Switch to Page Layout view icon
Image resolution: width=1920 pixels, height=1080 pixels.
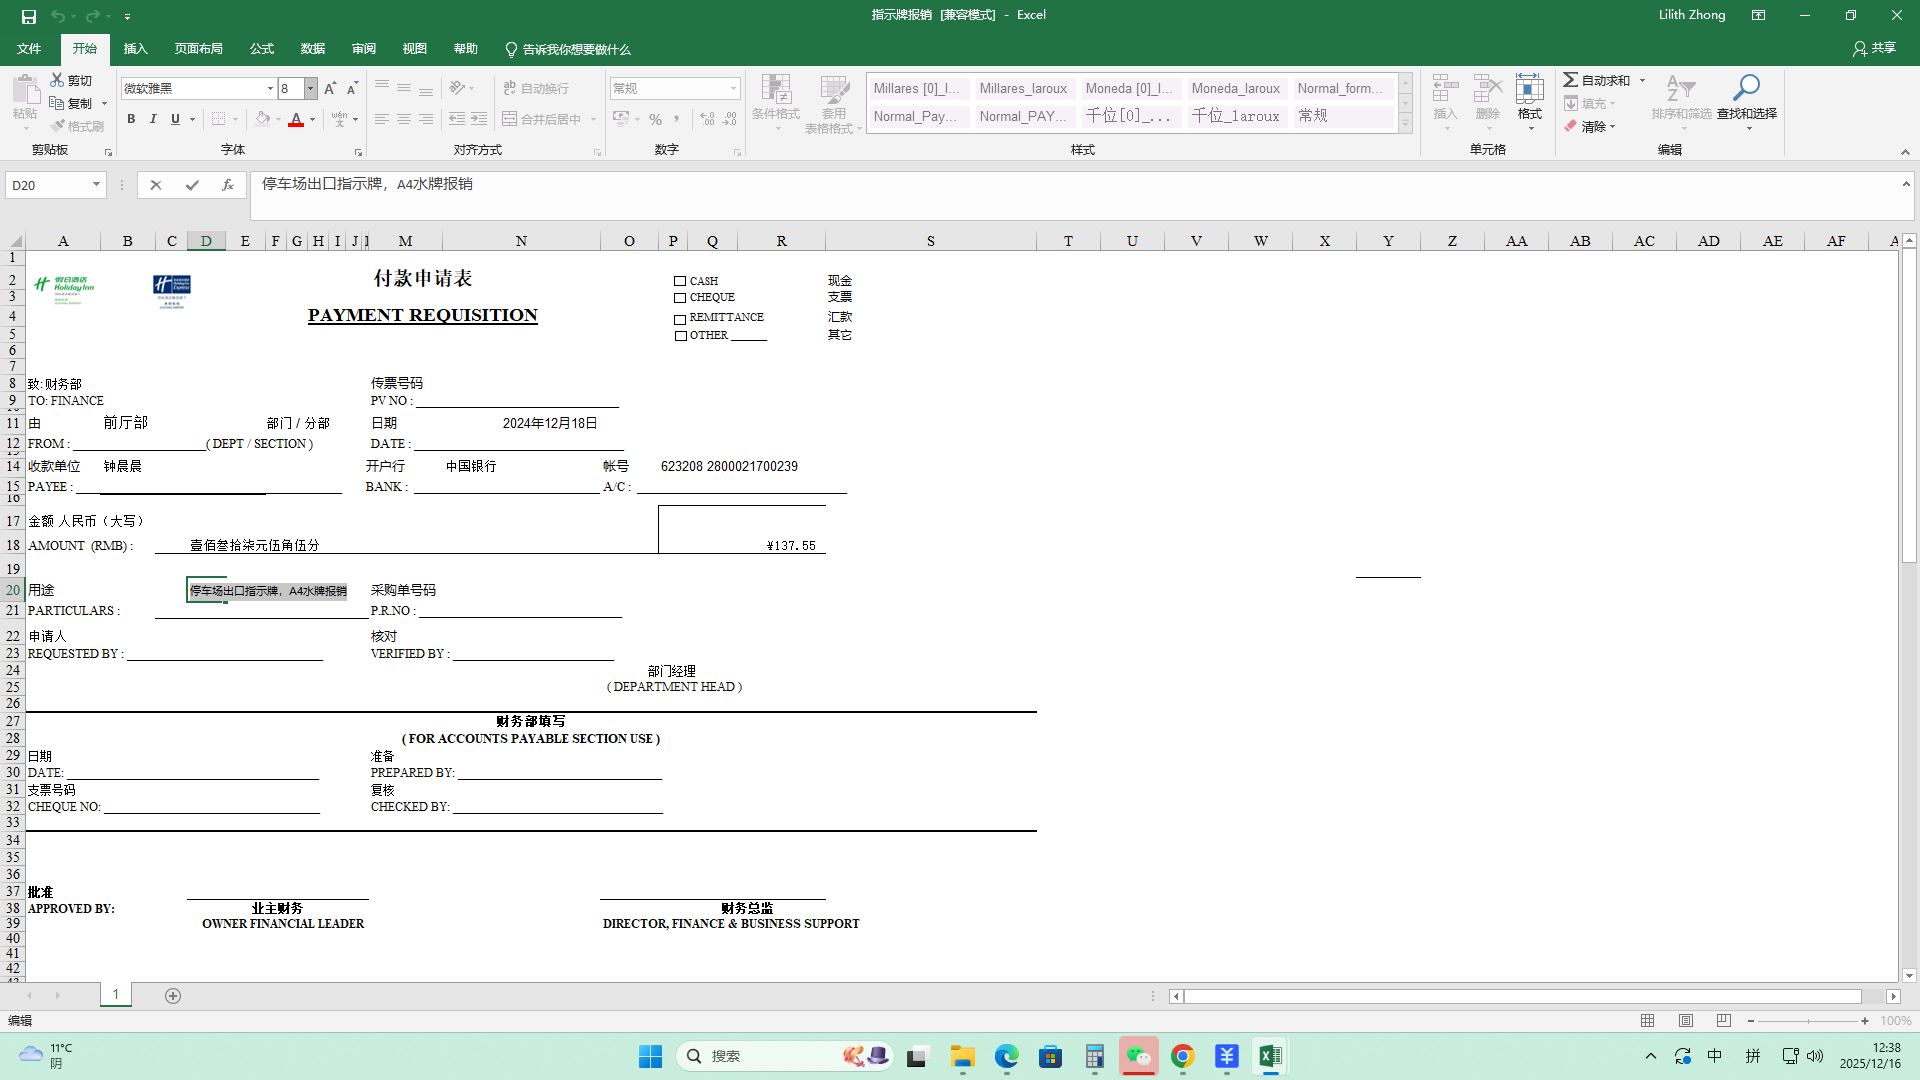[x=1686, y=1020]
